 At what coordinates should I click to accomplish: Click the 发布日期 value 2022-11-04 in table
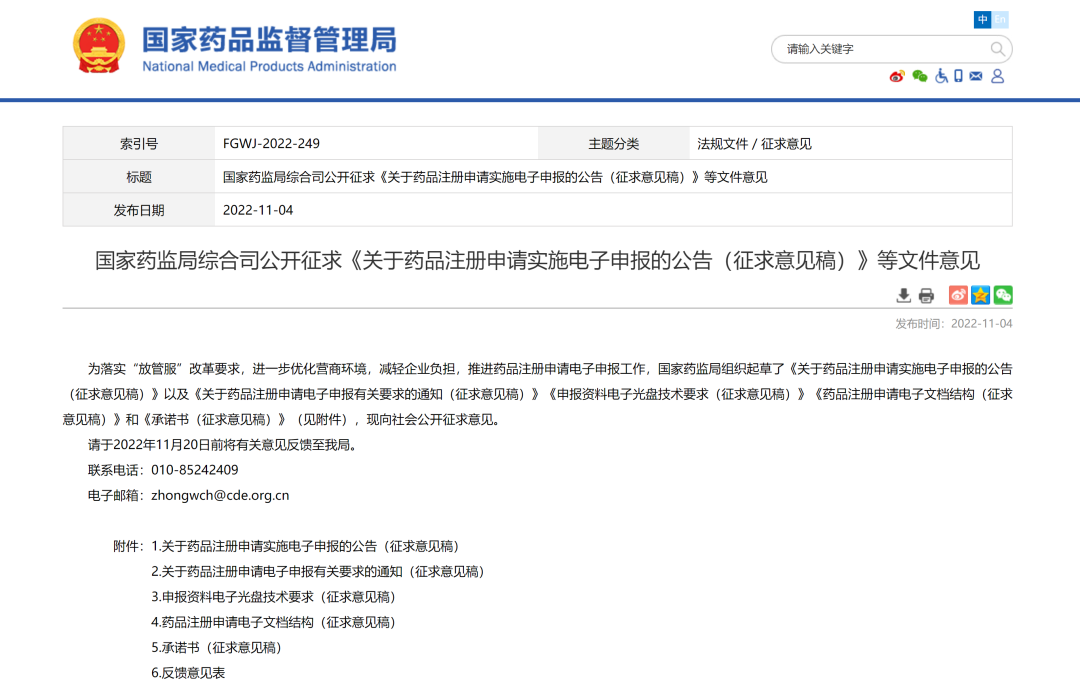258,210
